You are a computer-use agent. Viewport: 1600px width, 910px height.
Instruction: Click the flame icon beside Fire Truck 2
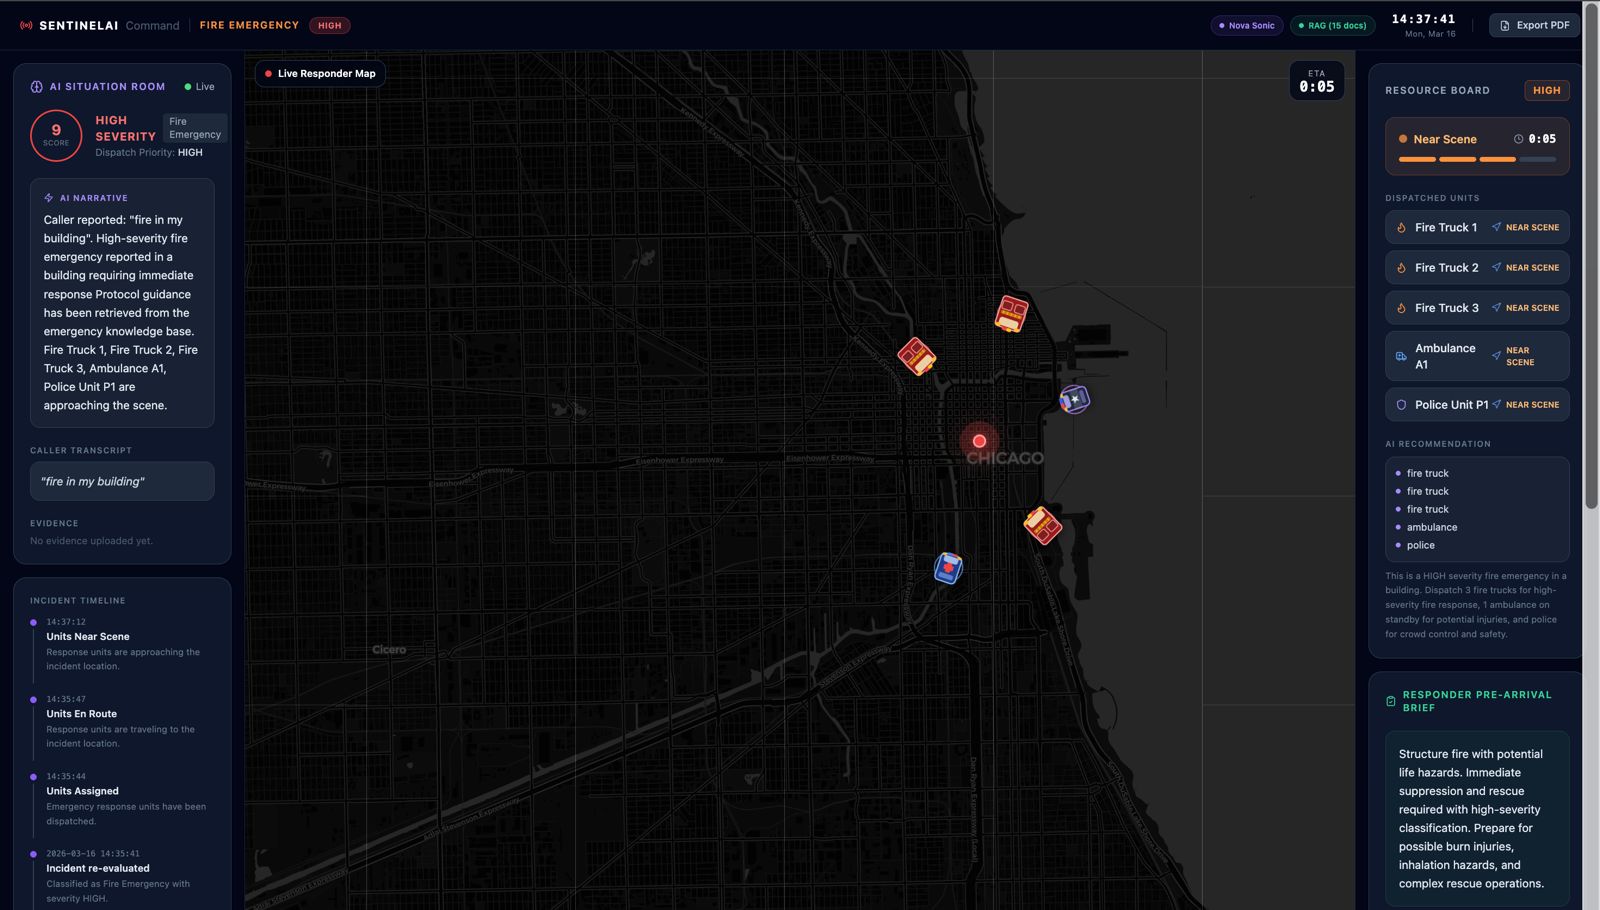1401,268
